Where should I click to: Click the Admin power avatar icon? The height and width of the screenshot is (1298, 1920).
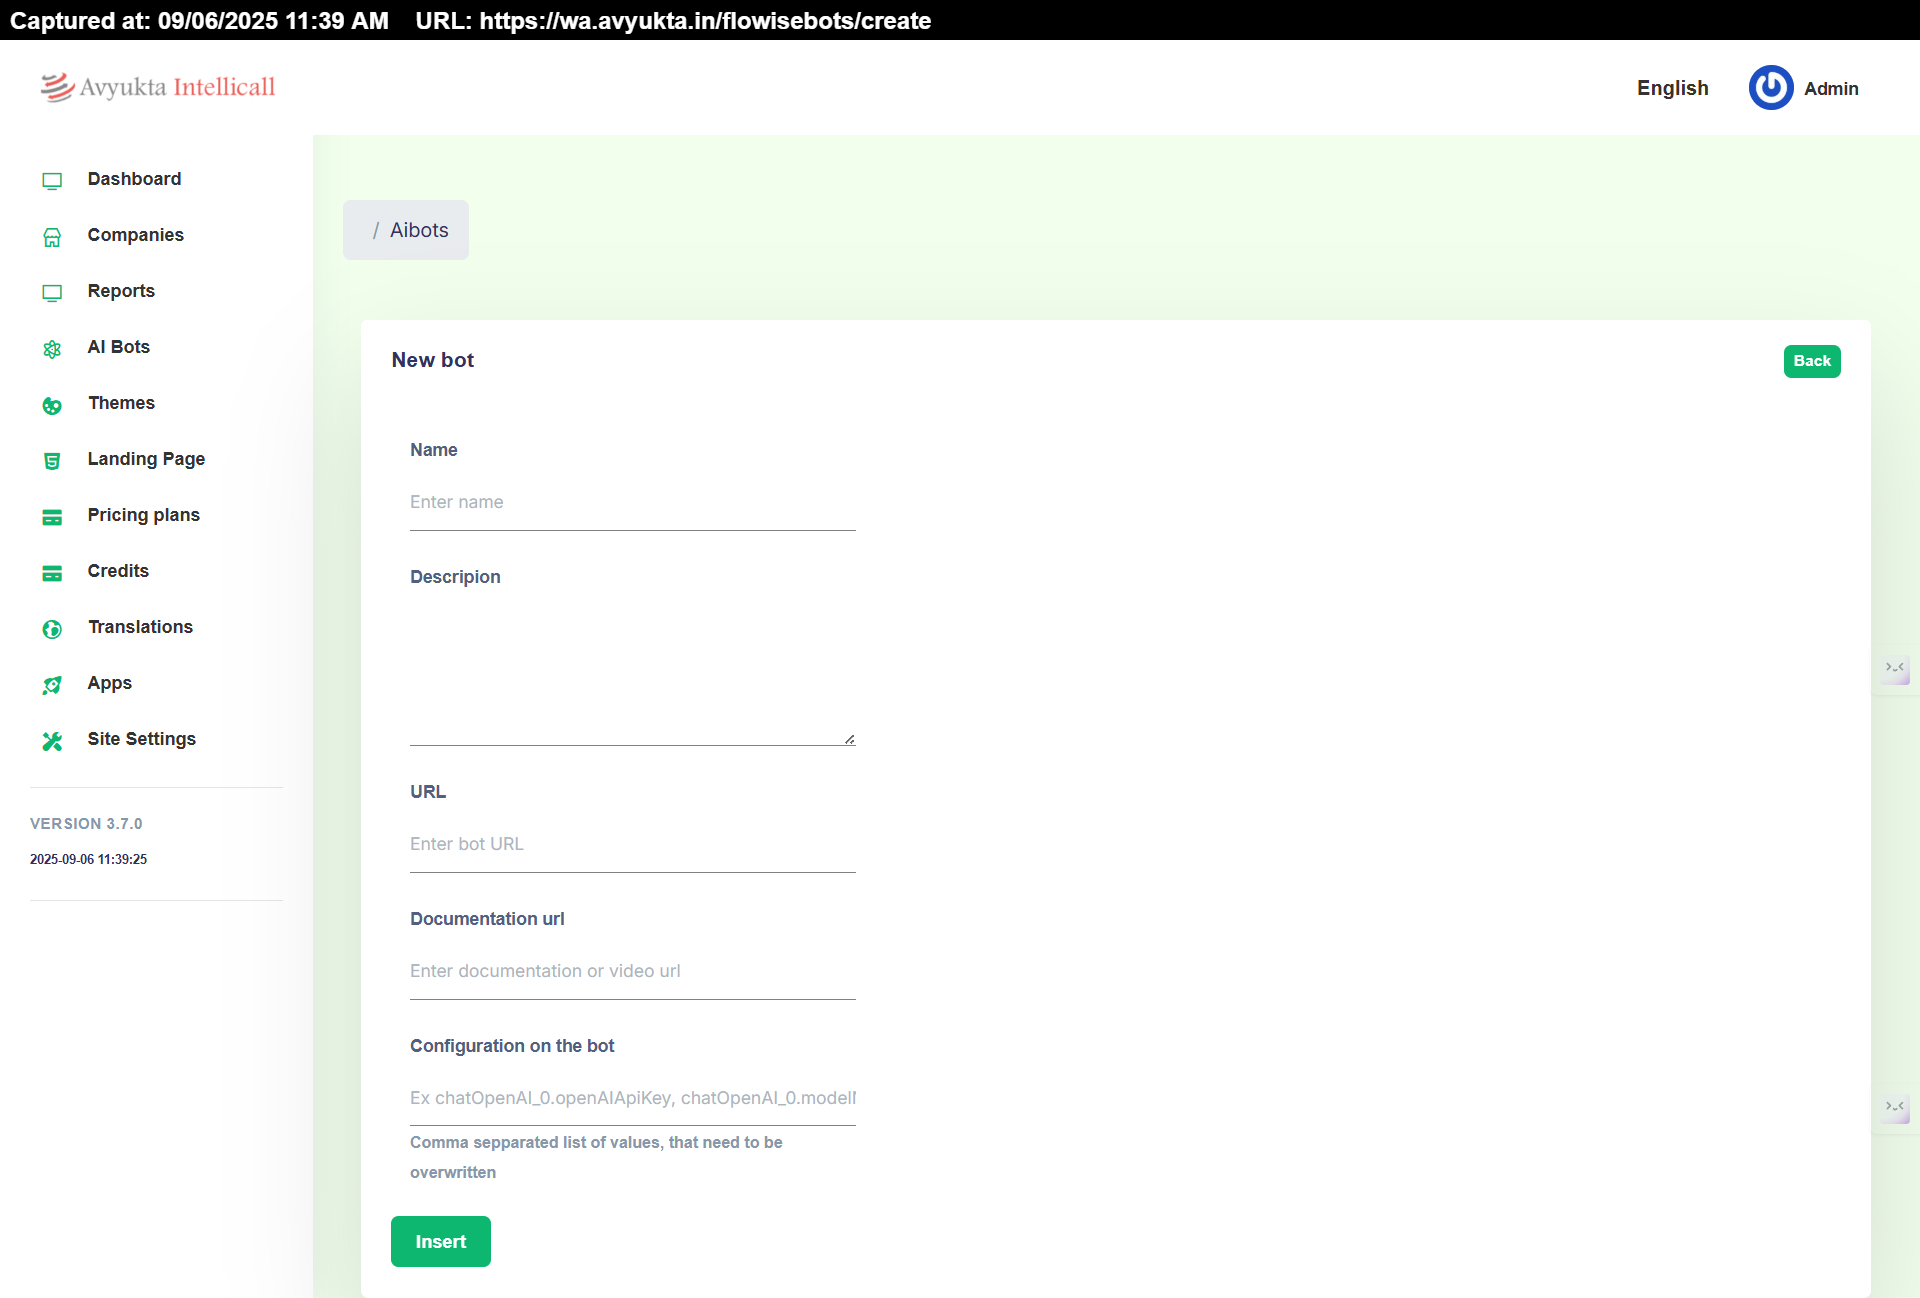click(1770, 88)
